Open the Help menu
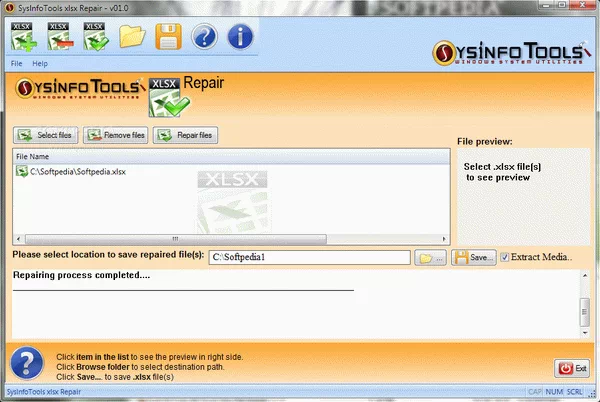The height and width of the screenshot is (402, 600). [40, 63]
